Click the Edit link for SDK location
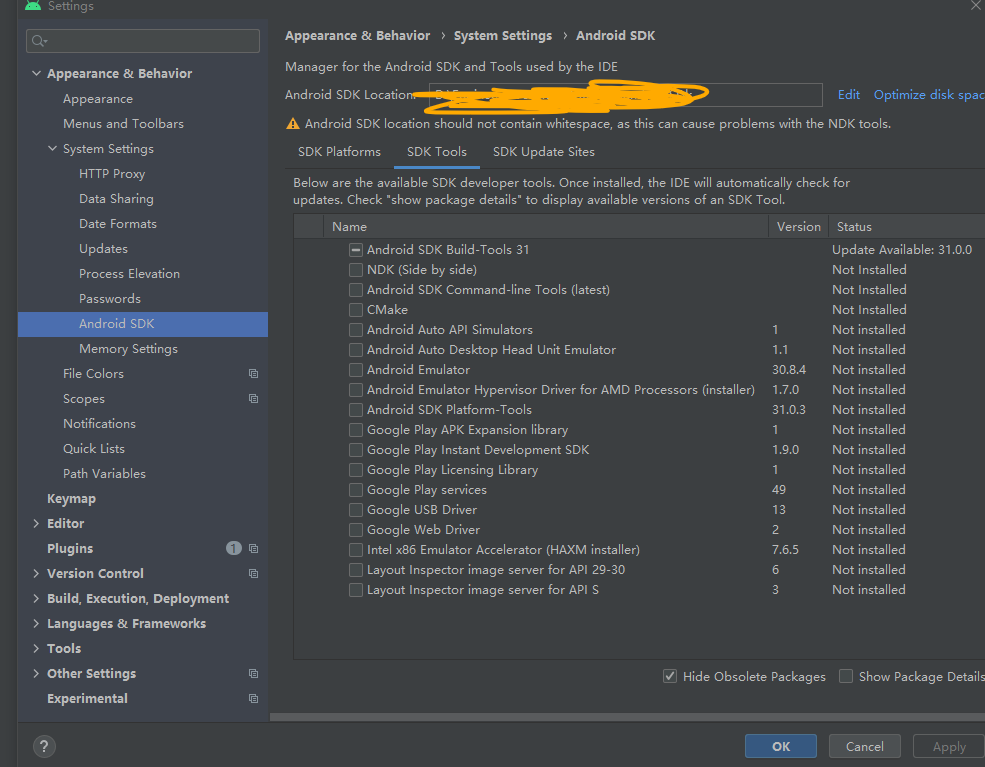This screenshot has width=985, height=767. tap(849, 95)
